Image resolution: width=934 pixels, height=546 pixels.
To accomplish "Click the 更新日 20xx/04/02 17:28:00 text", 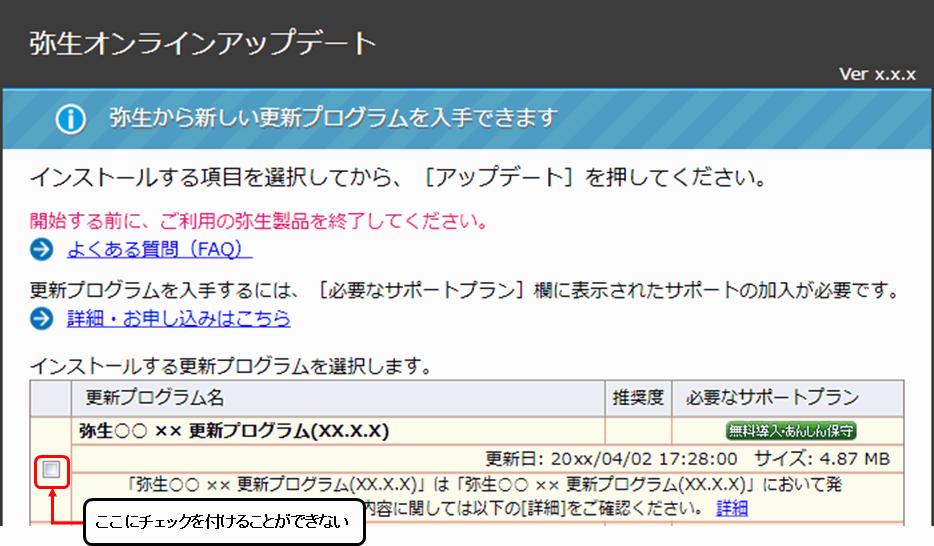I will 611,459.
